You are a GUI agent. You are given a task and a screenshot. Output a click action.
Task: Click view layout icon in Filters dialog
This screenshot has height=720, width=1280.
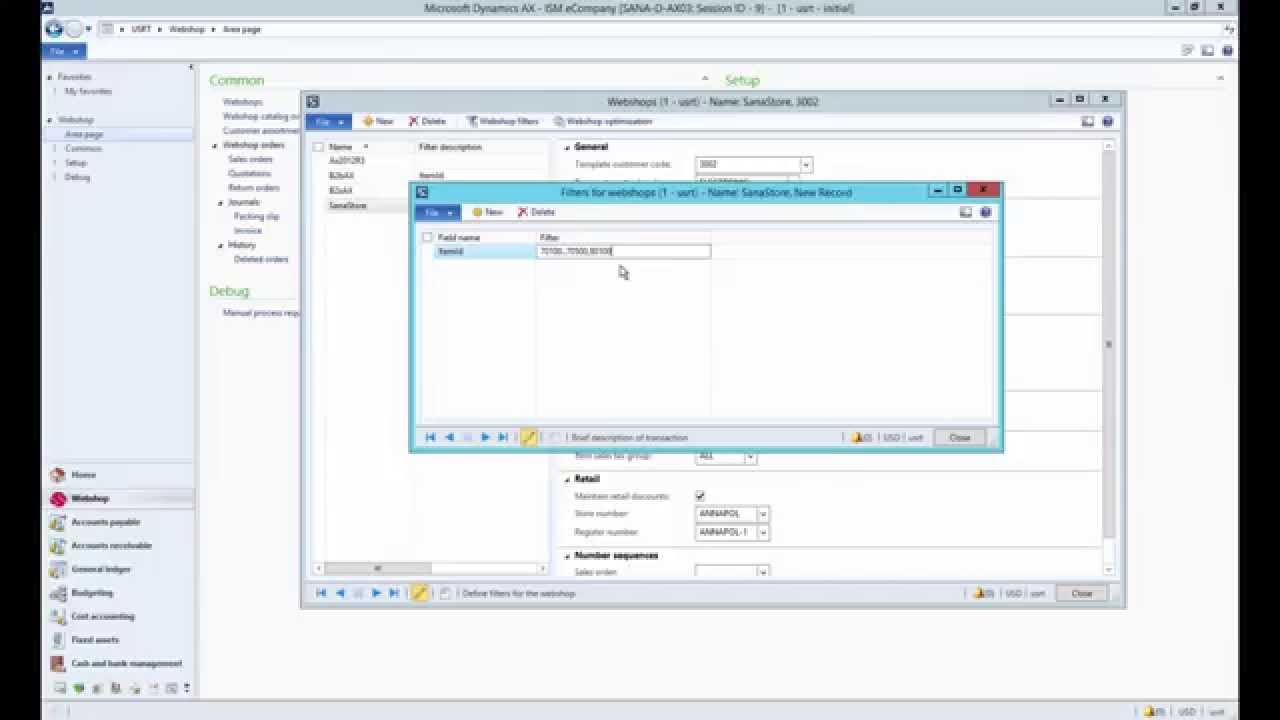(965, 212)
